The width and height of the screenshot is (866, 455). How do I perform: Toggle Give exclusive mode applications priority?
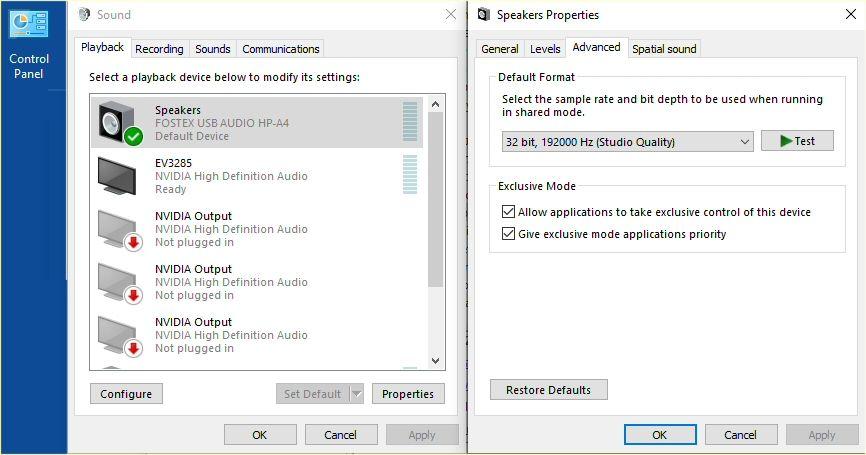508,234
